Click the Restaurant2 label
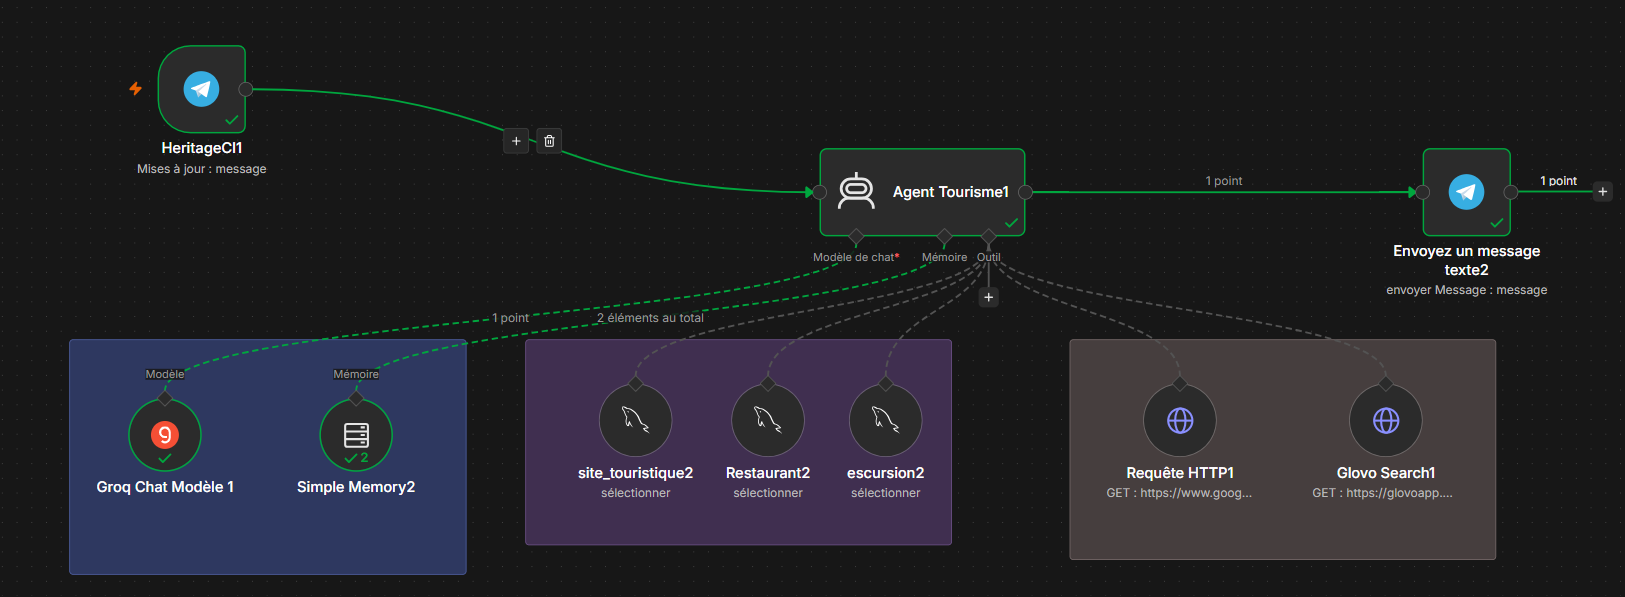This screenshot has height=597, width=1625. pyautogui.click(x=768, y=473)
